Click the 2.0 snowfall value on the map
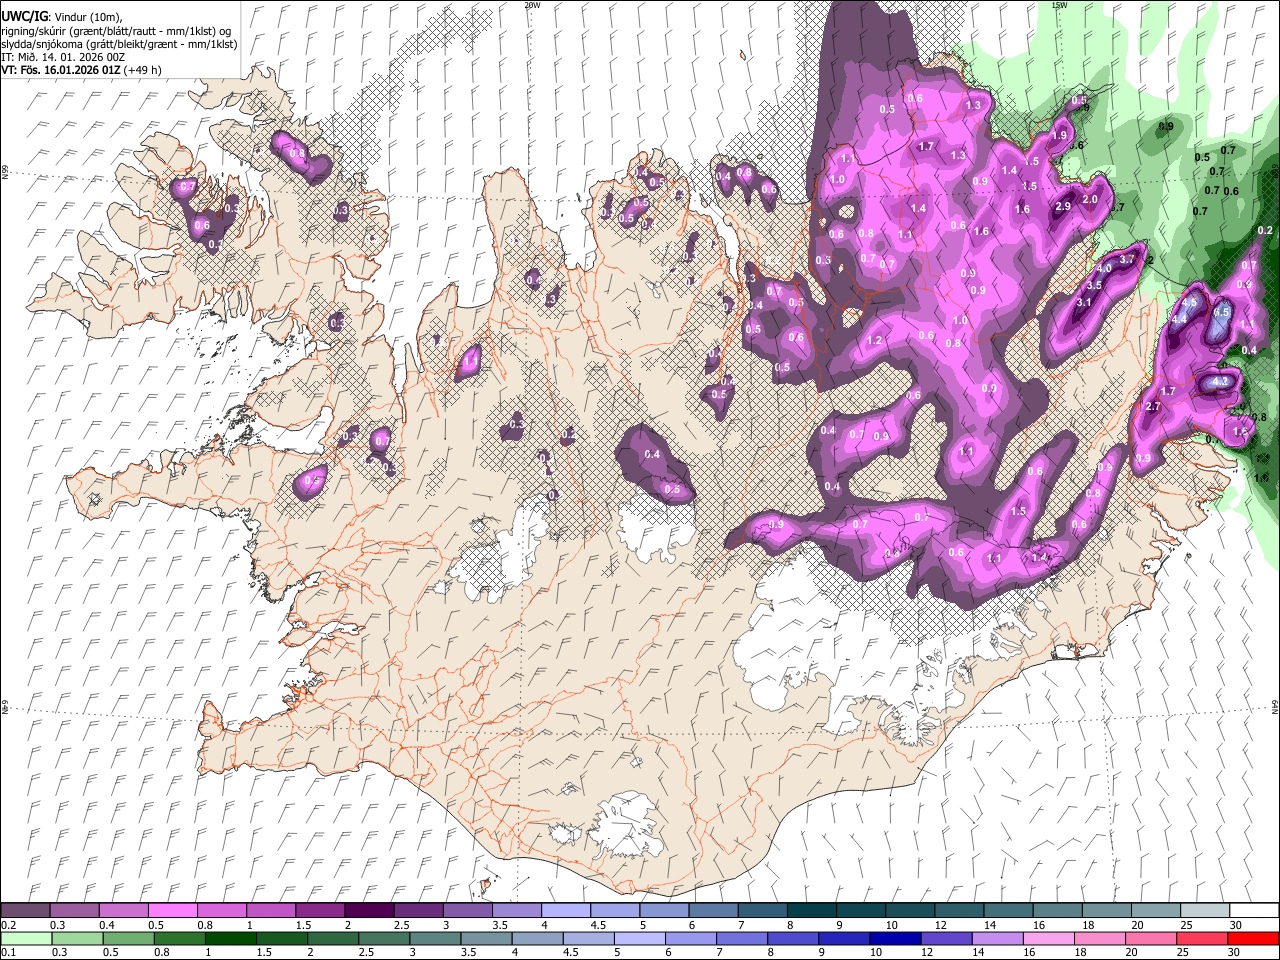 pos(1090,199)
